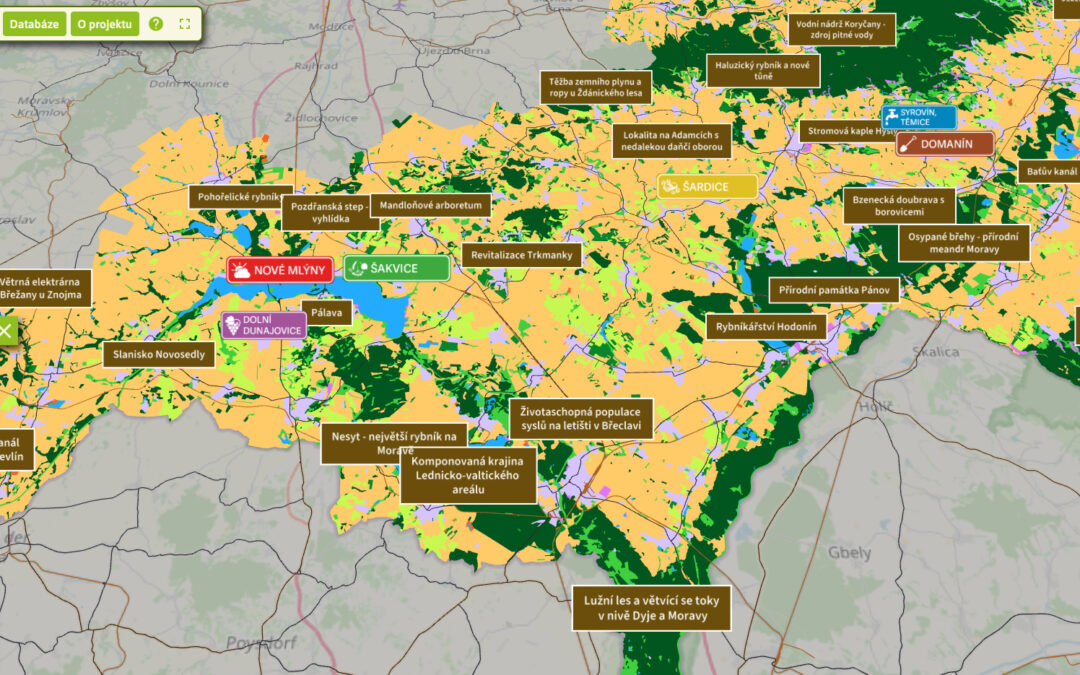This screenshot has width=1080, height=675.
Task: Click the shovel icon on Domanín
Action: [908, 144]
